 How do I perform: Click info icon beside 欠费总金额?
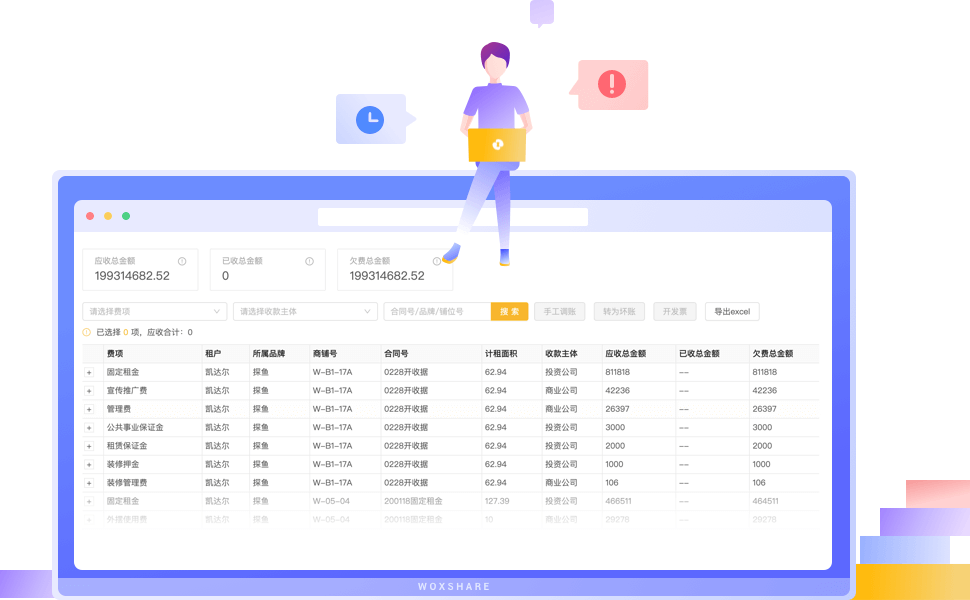pyautogui.click(x=437, y=261)
